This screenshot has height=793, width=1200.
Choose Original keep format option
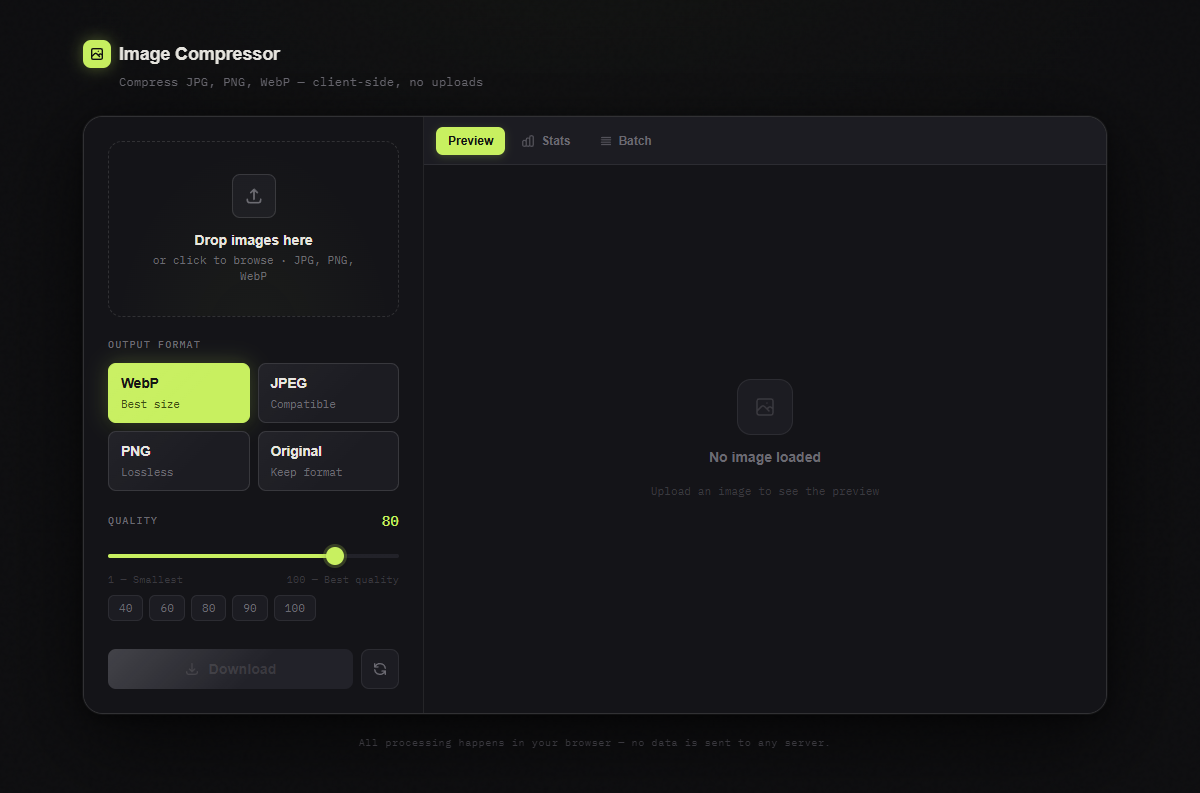pos(328,461)
